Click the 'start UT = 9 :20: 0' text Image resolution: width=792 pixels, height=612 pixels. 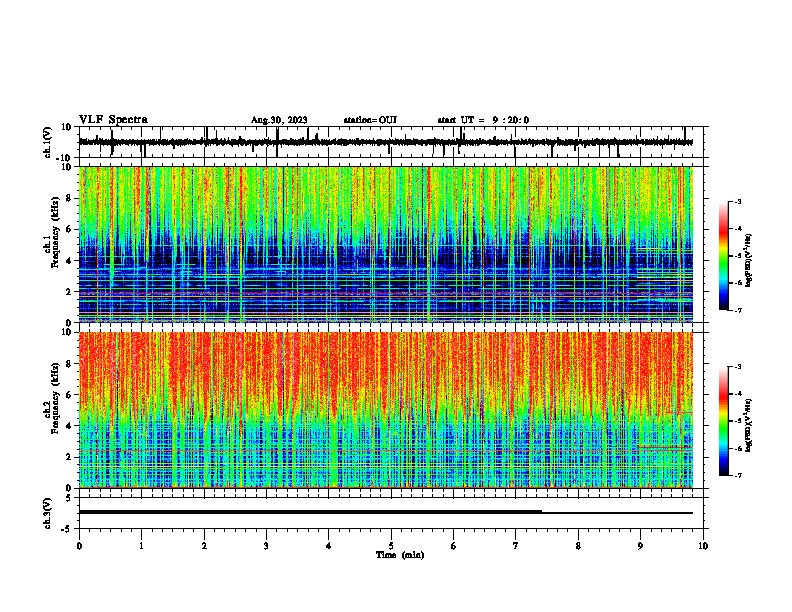pyautogui.click(x=483, y=120)
